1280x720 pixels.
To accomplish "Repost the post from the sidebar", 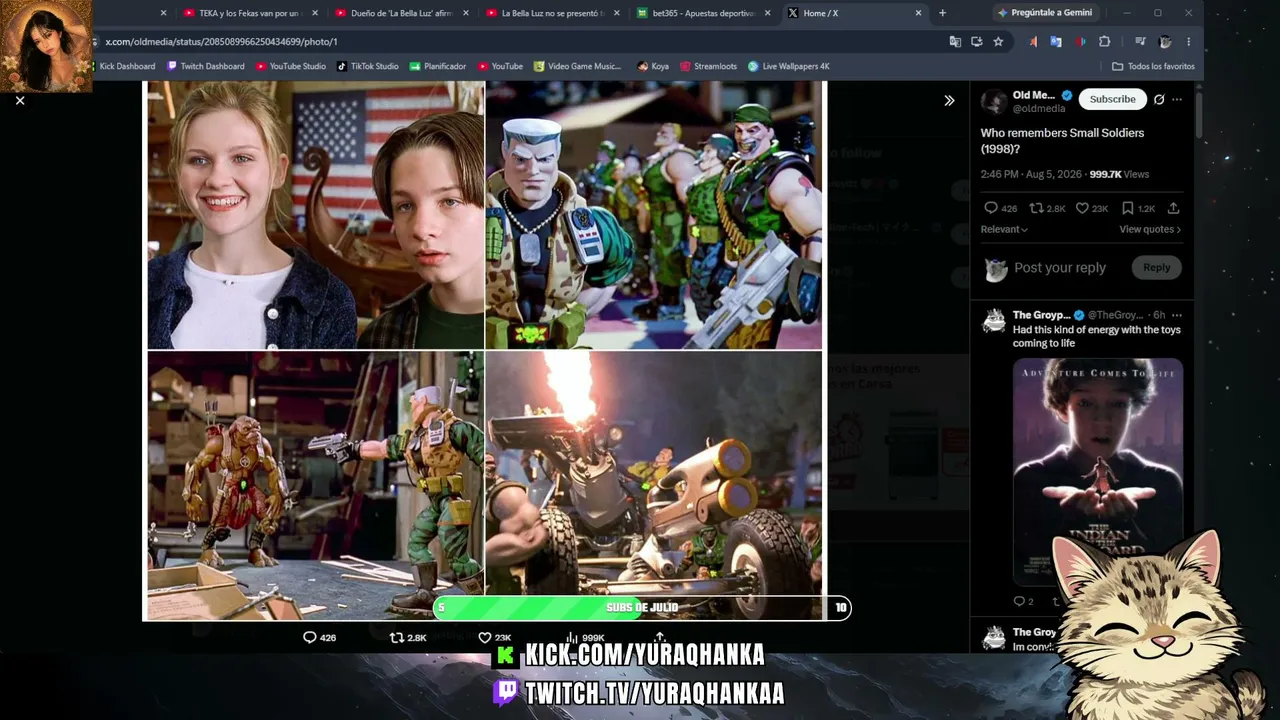I will click(1036, 208).
